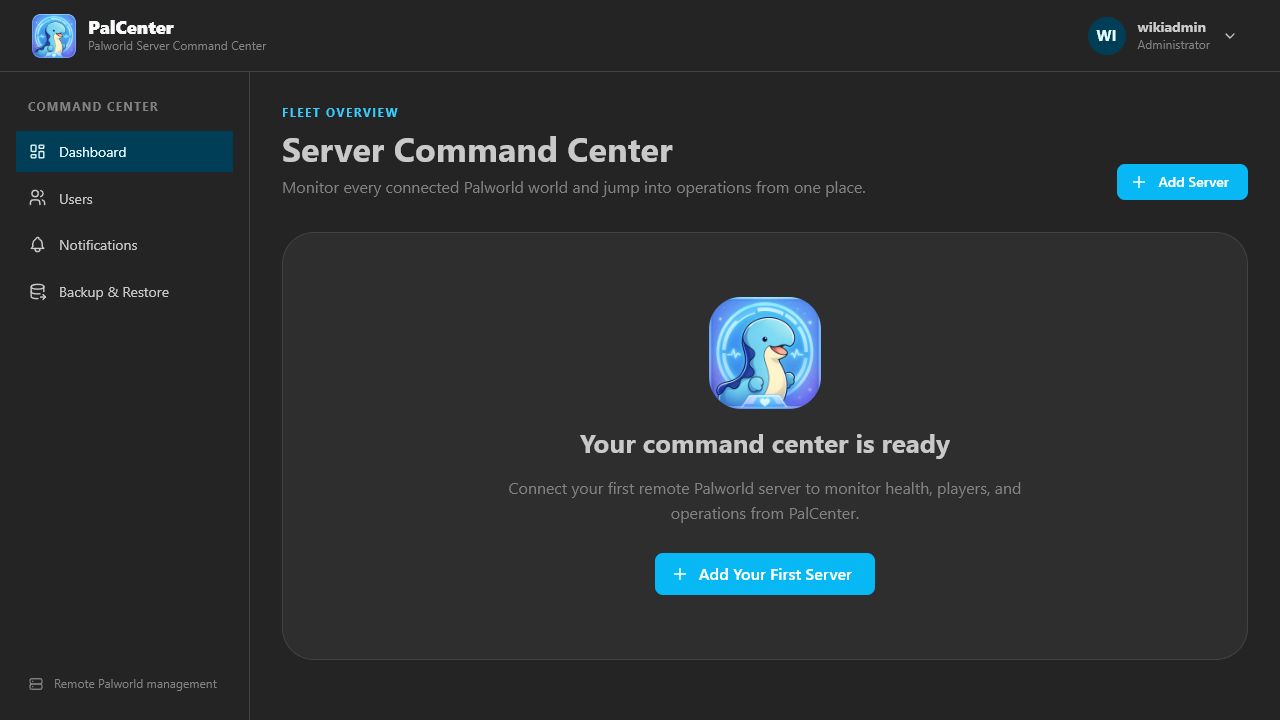Click 'Your command center is ready' heading

765,444
